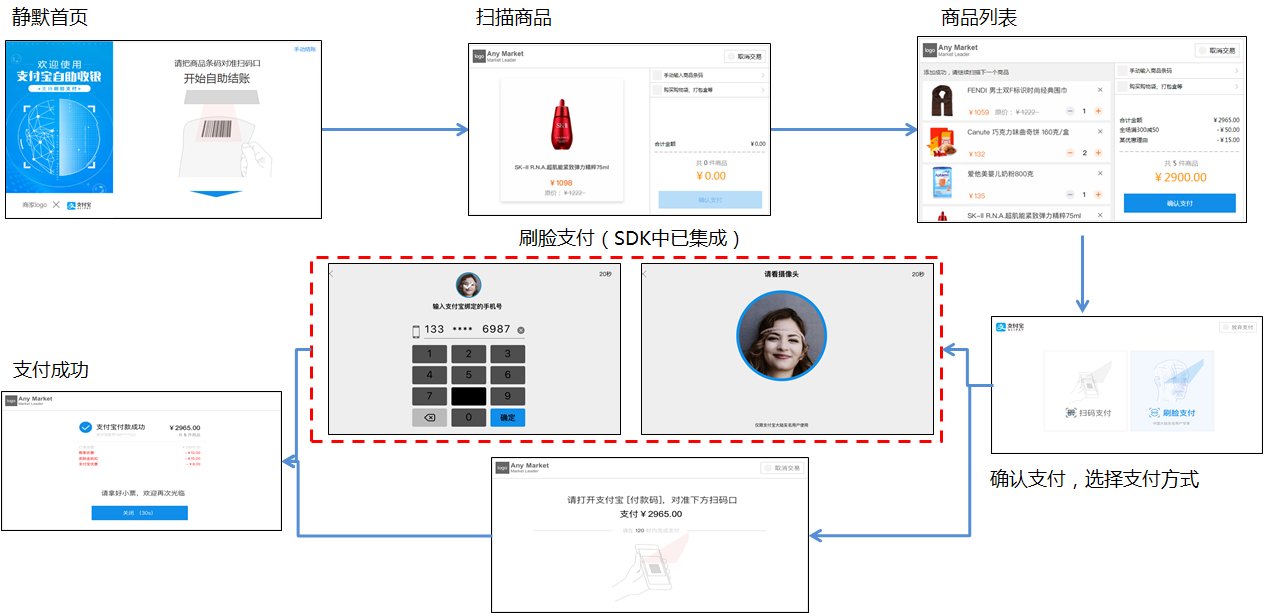Click the ¥ 2900.00 total amount
Screen dimensions: 1274x613
click(x=1180, y=177)
